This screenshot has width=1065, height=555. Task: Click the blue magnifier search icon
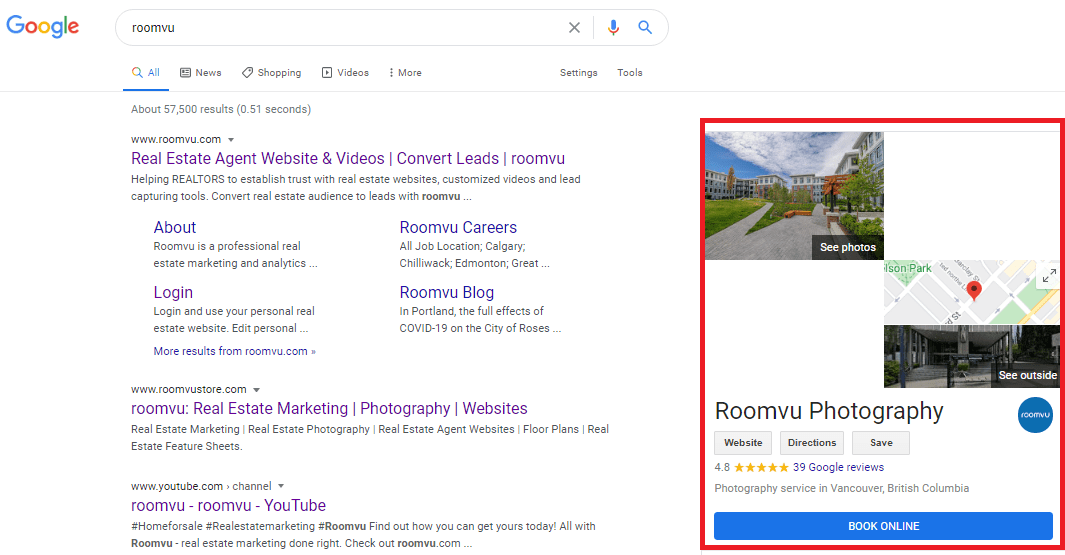point(645,28)
